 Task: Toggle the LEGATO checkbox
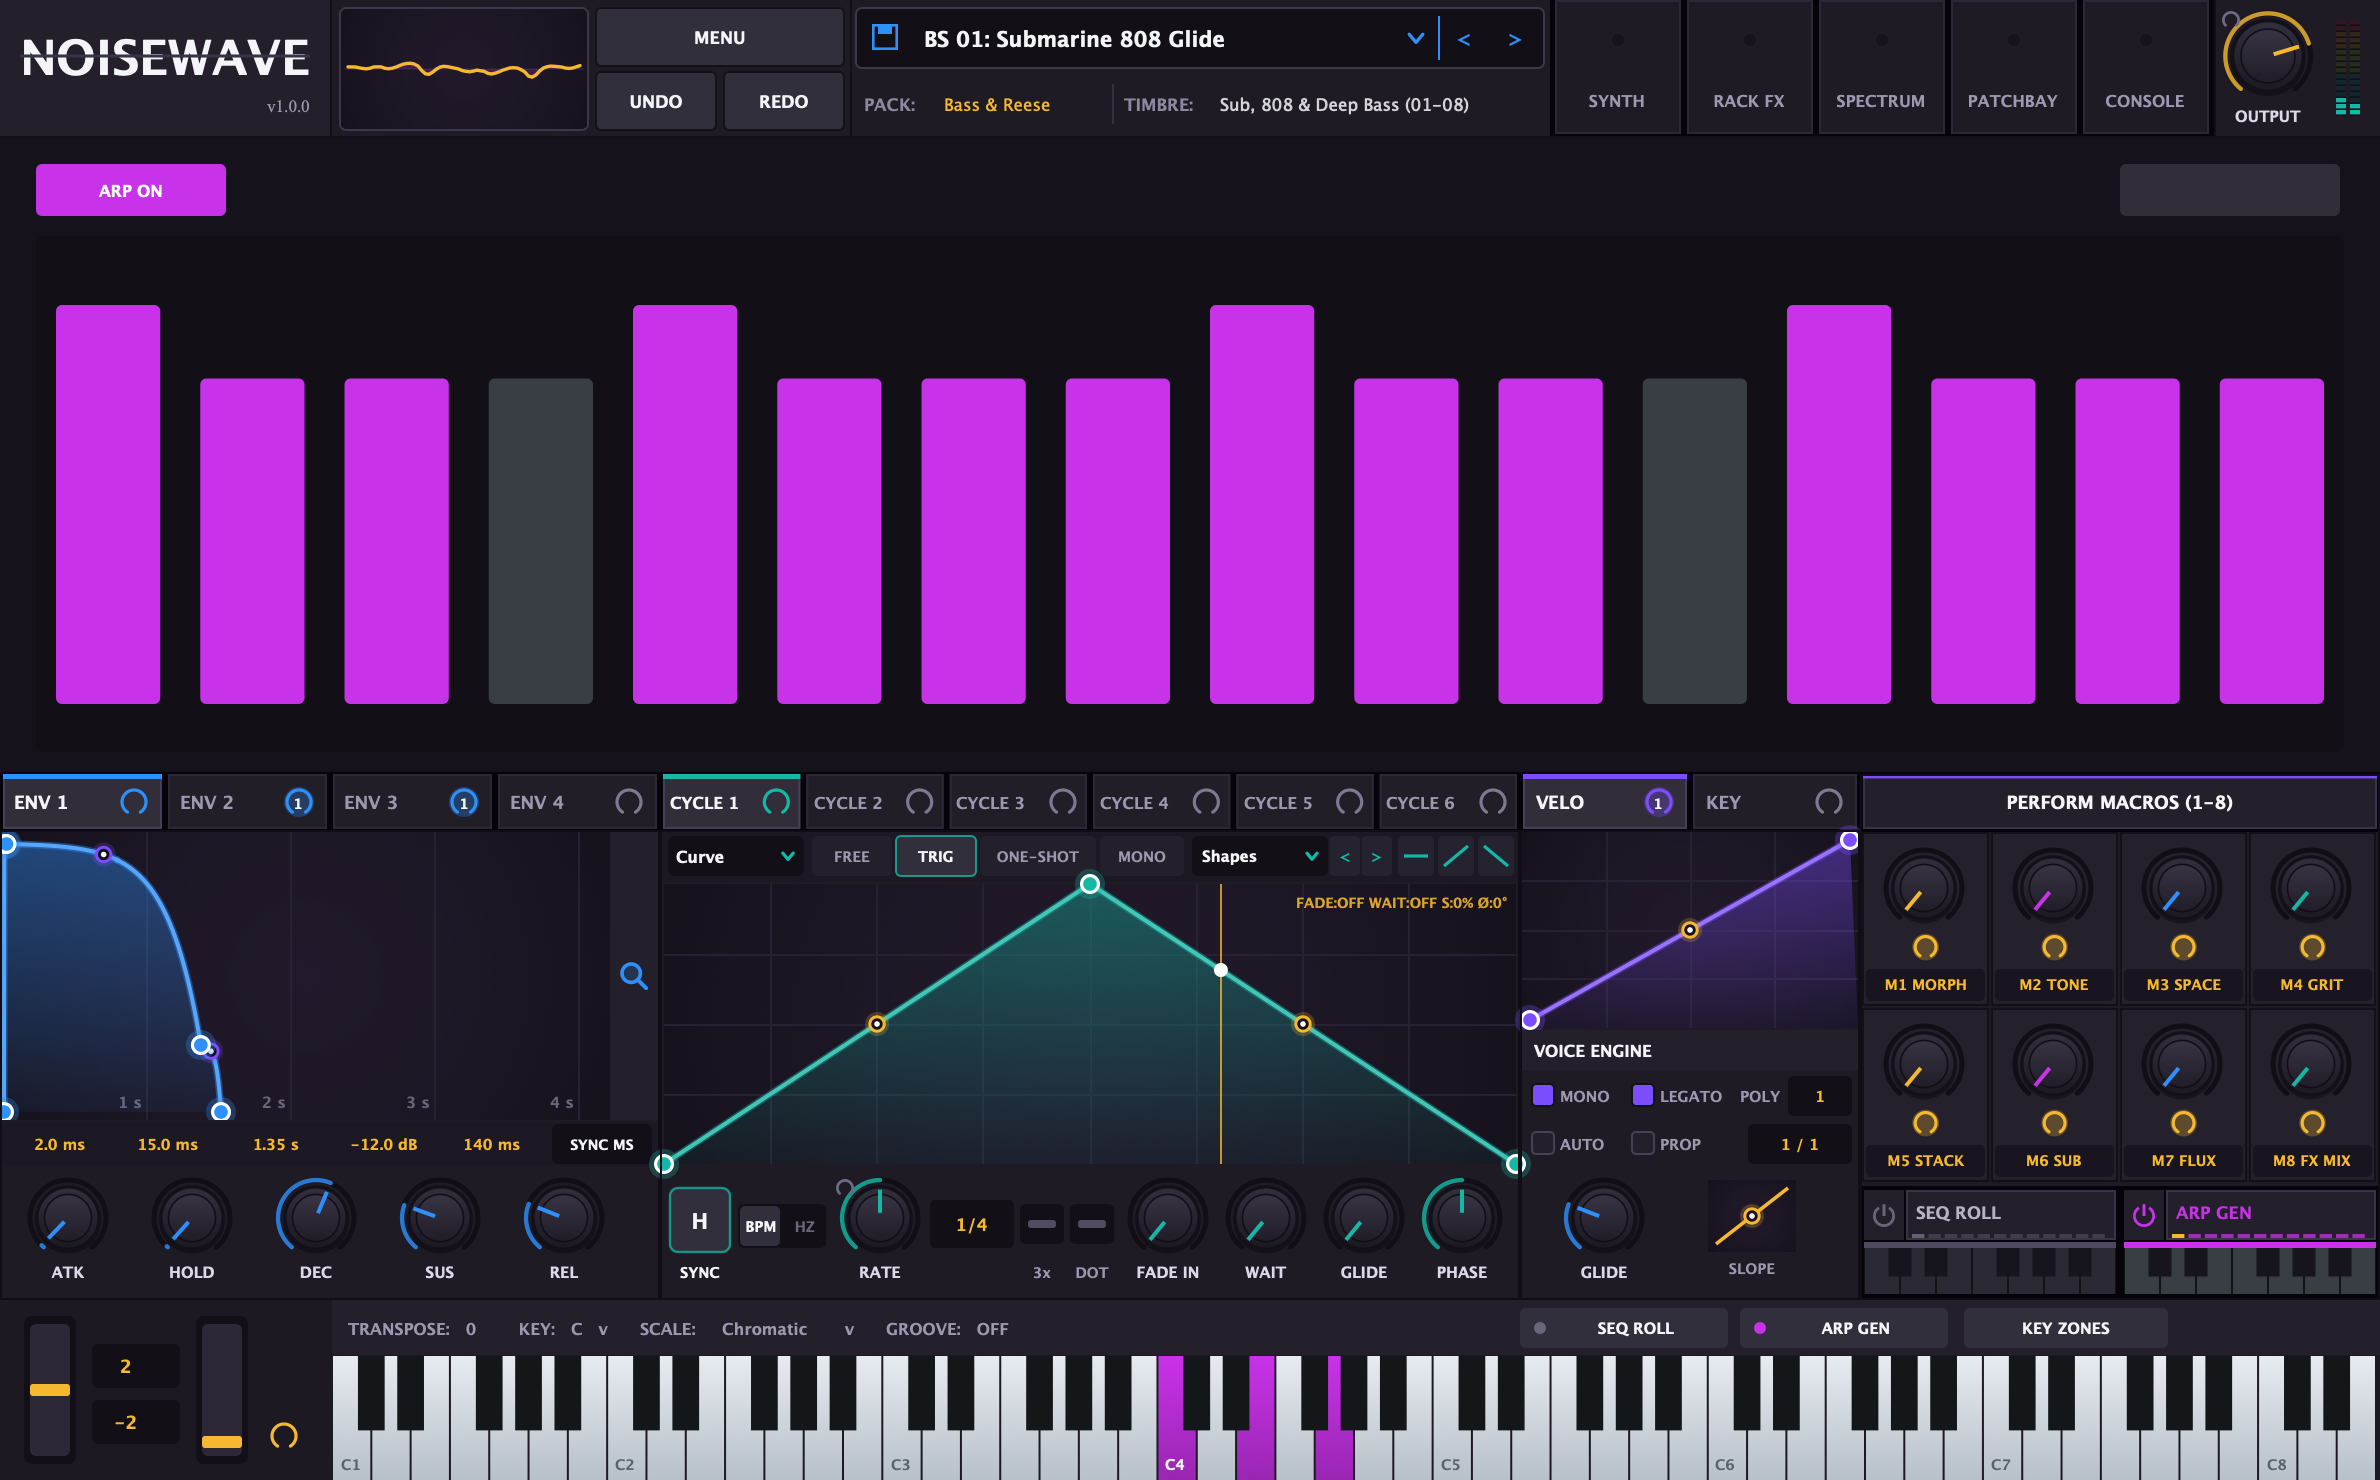click(1643, 1095)
